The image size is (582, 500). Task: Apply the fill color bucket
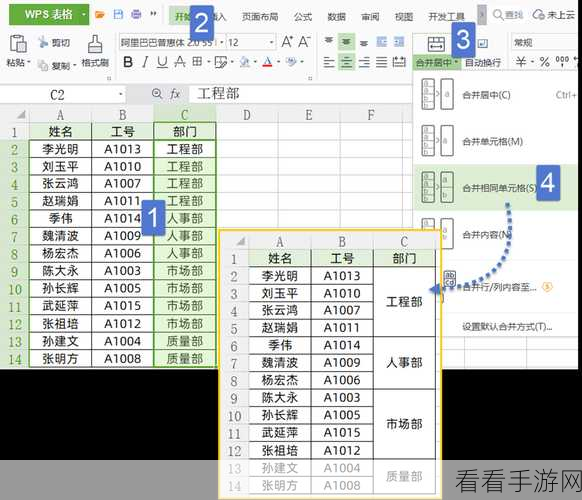coord(244,62)
